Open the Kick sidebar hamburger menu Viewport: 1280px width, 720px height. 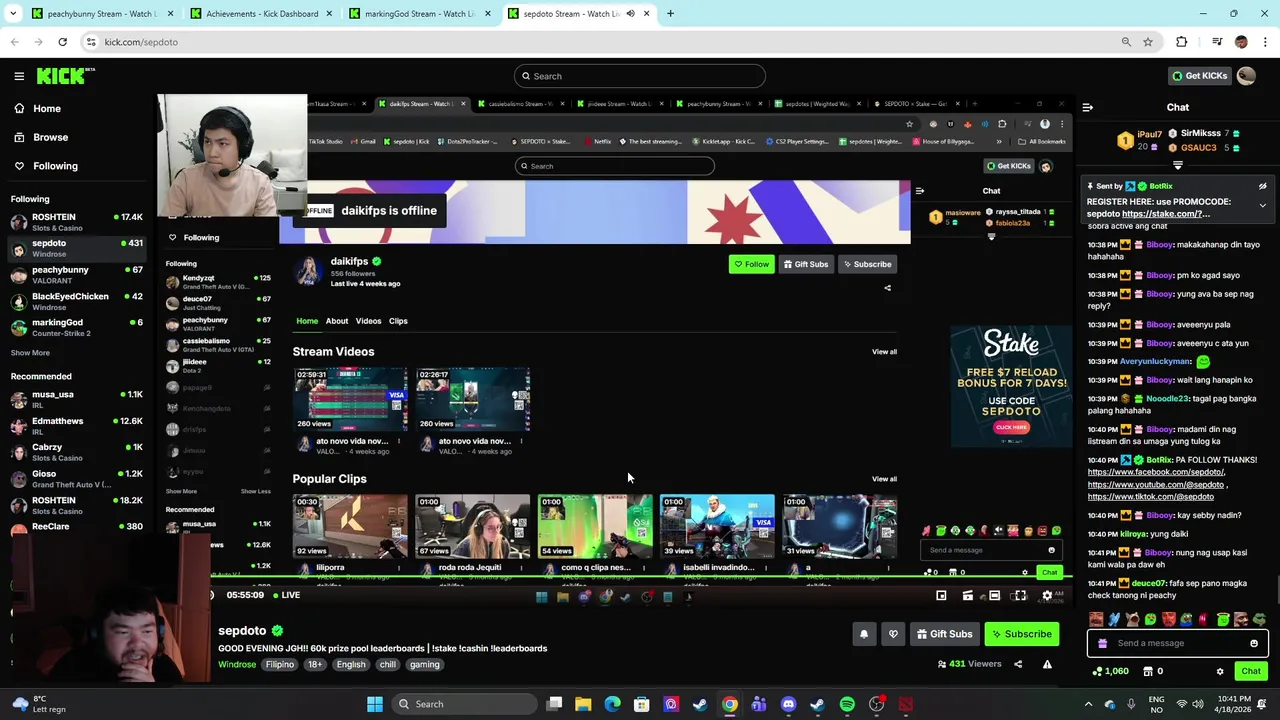point(19,76)
